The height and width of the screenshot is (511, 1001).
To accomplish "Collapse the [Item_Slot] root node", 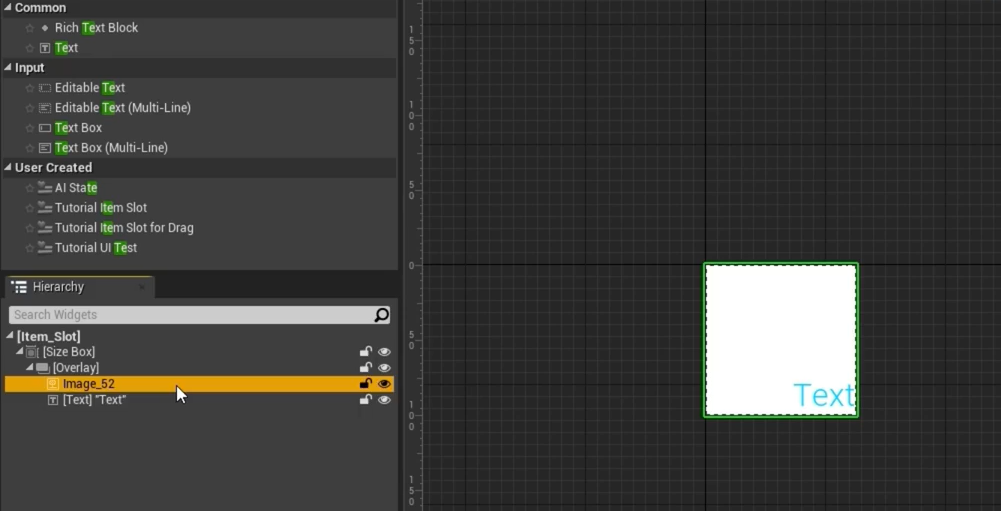I will 10,336.
